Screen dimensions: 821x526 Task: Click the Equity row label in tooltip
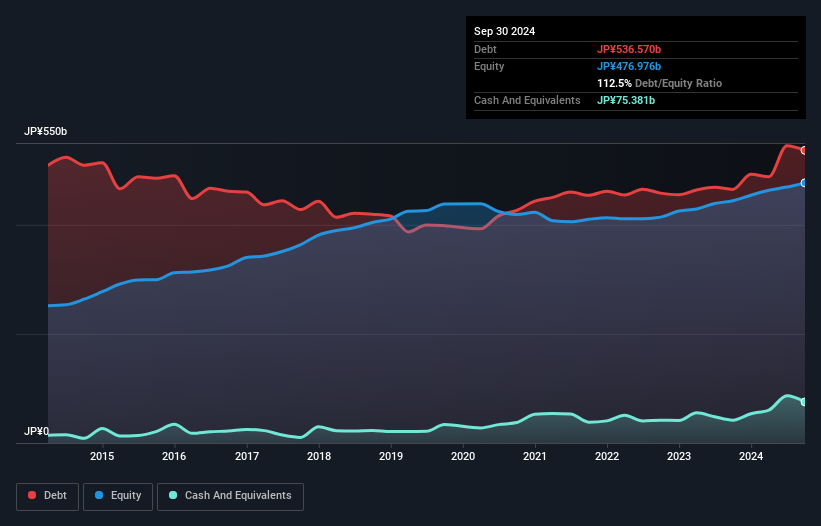click(x=489, y=66)
